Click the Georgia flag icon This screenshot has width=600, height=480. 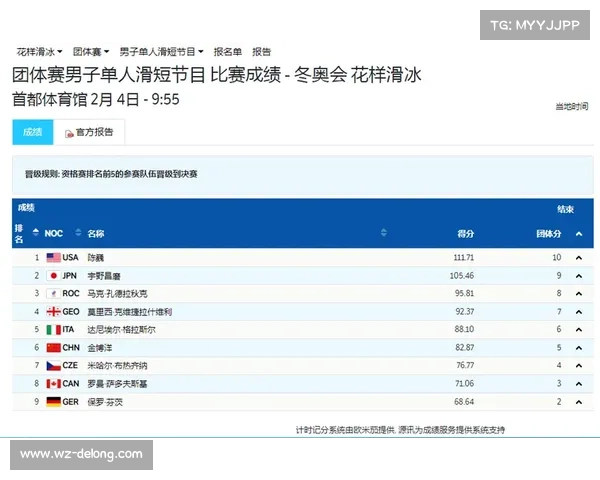click(54, 312)
